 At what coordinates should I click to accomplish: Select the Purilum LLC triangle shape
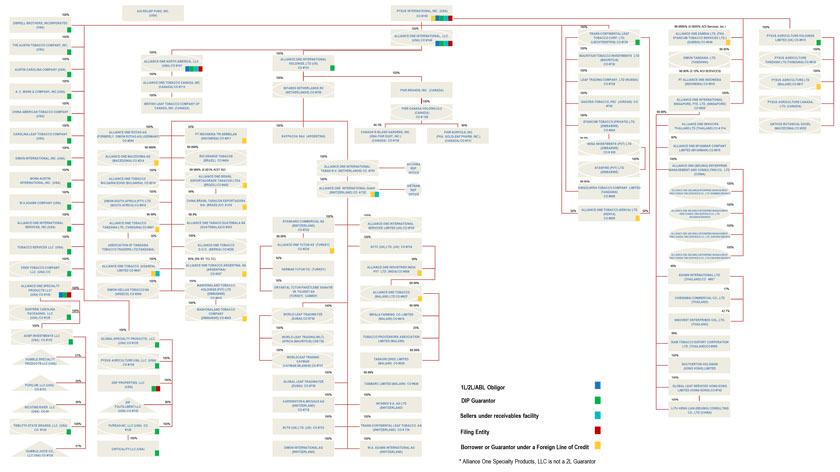tap(40, 385)
